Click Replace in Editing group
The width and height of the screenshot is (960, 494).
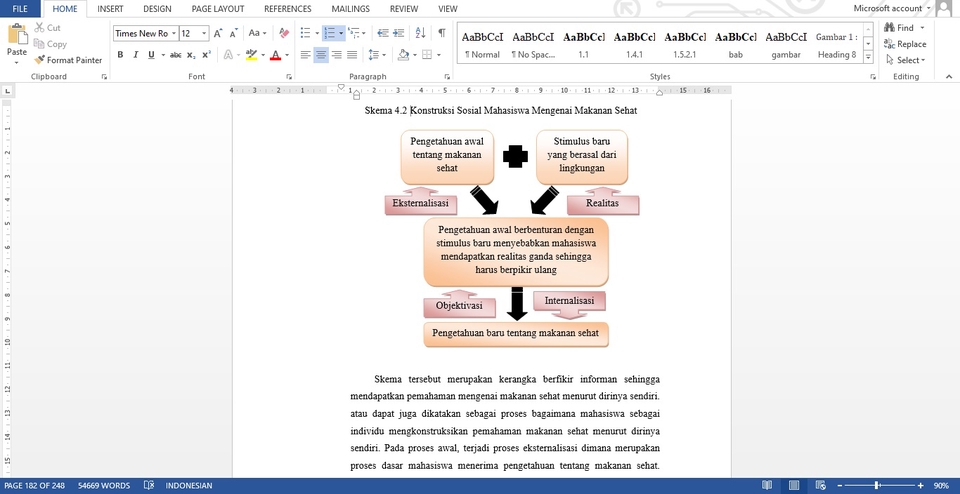click(x=905, y=44)
